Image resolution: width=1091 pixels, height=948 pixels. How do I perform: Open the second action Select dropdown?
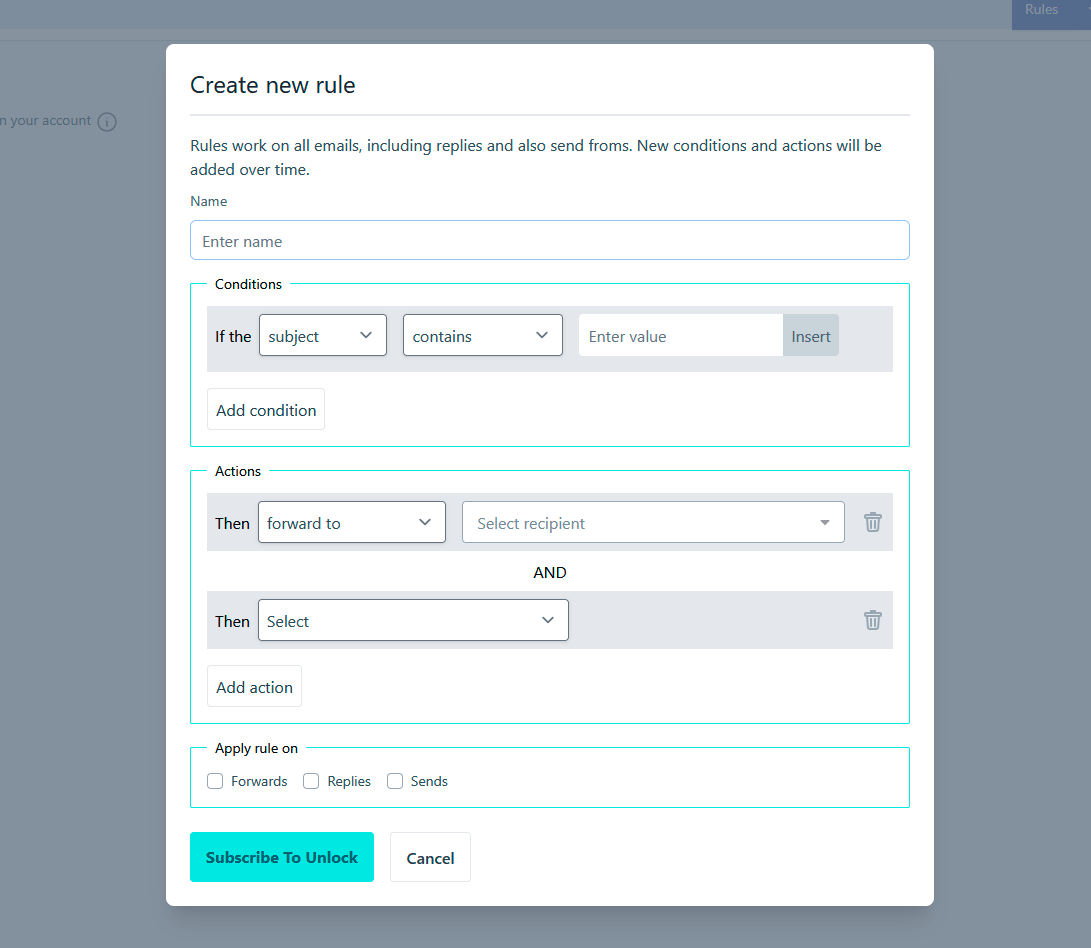click(x=413, y=620)
